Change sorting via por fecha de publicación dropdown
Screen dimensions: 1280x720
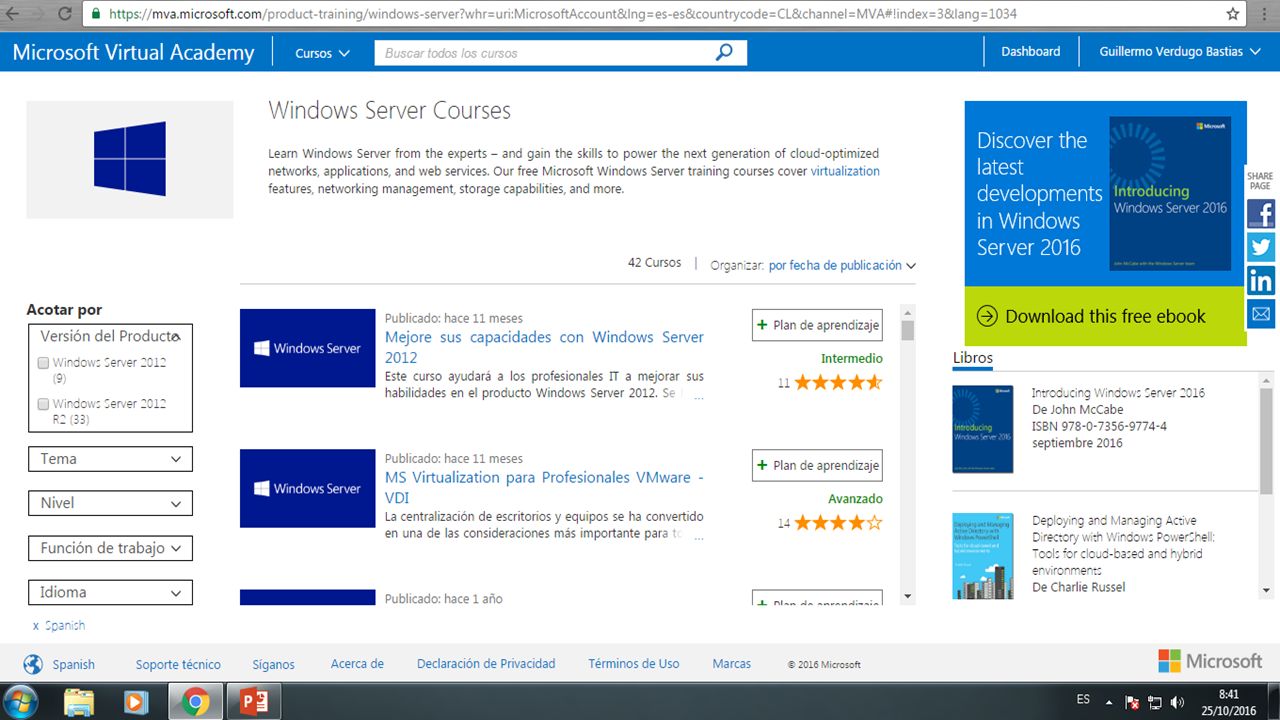pyautogui.click(x=842, y=265)
